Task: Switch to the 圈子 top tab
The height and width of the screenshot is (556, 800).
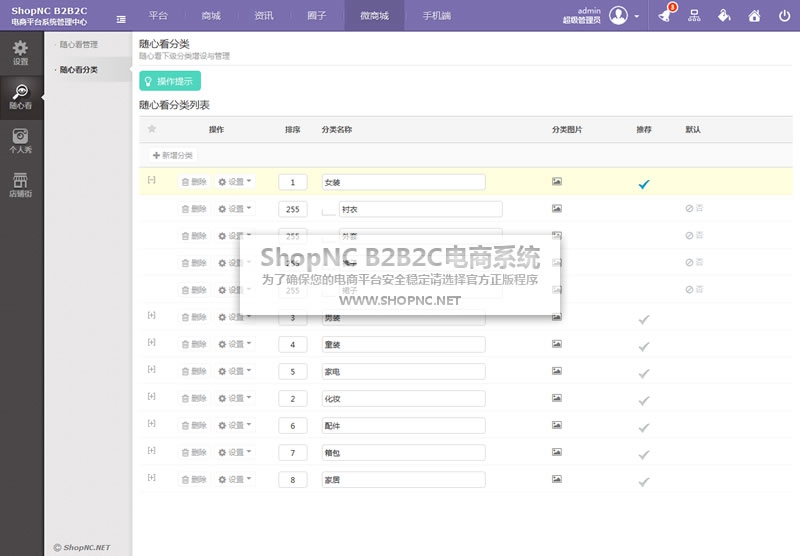Action: [316, 16]
